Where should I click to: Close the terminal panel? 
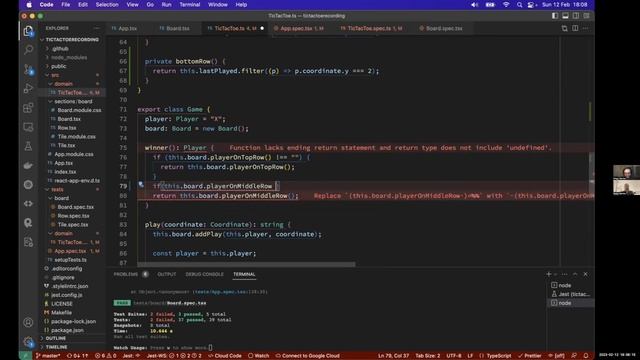tap(586, 274)
